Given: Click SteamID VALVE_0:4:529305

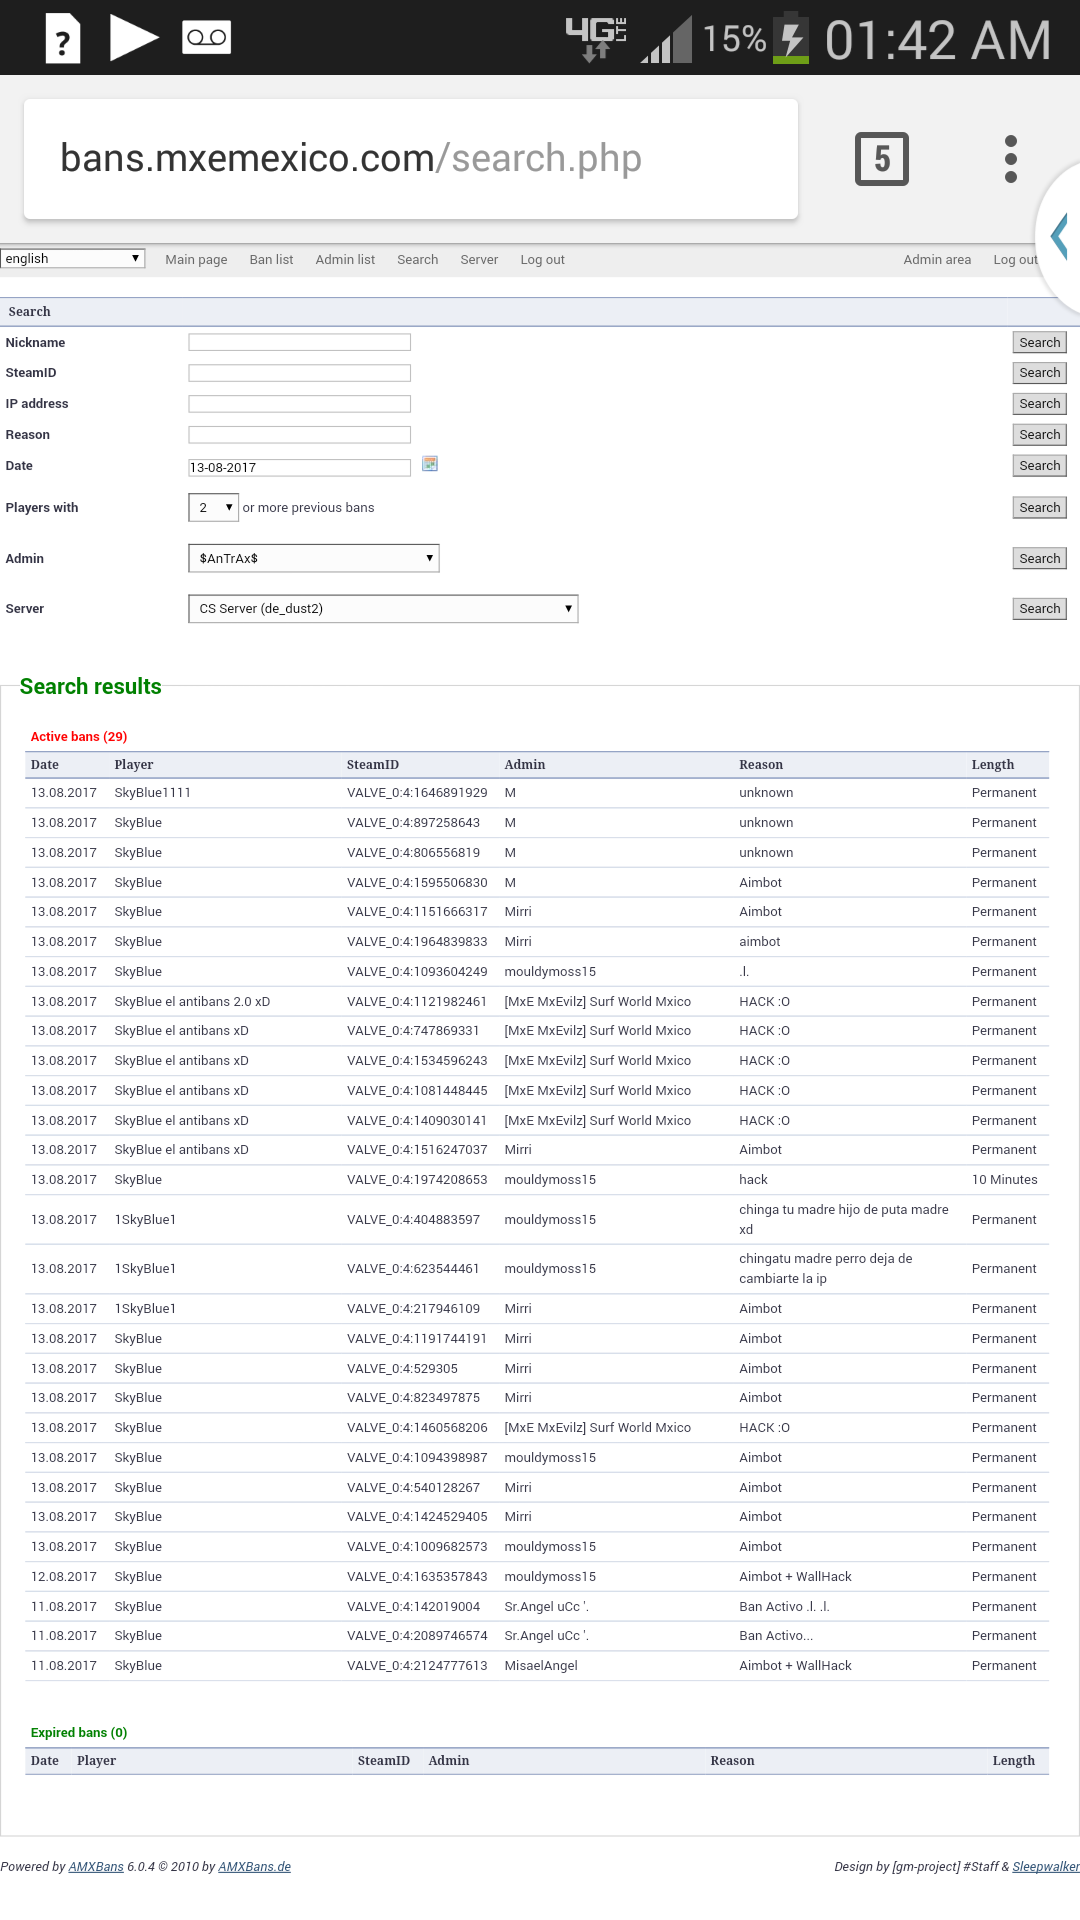Looking at the screenshot, I should [402, 1369].
